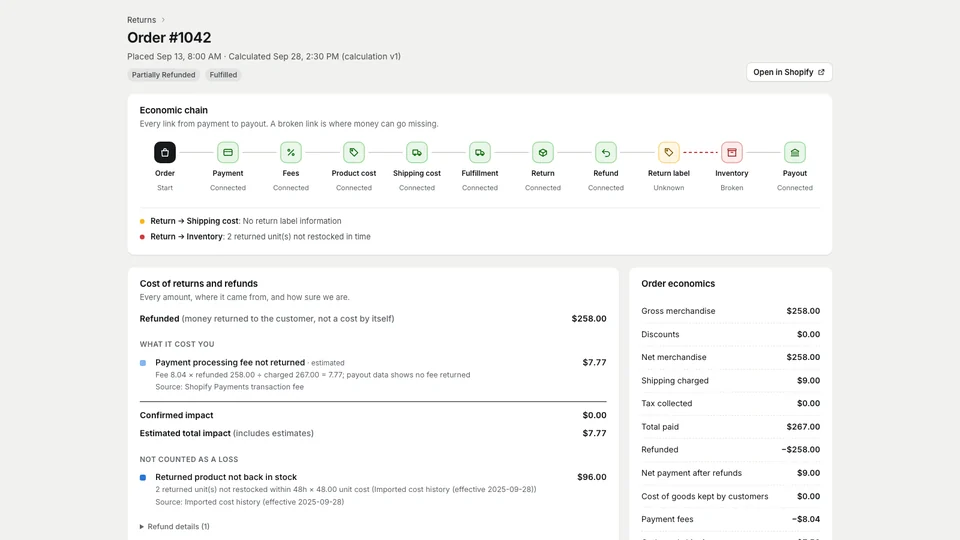The width and height of the screenshot is (960, 540).
Task: Click the red Return to Inventory dot
Action: tap(142, 237)
